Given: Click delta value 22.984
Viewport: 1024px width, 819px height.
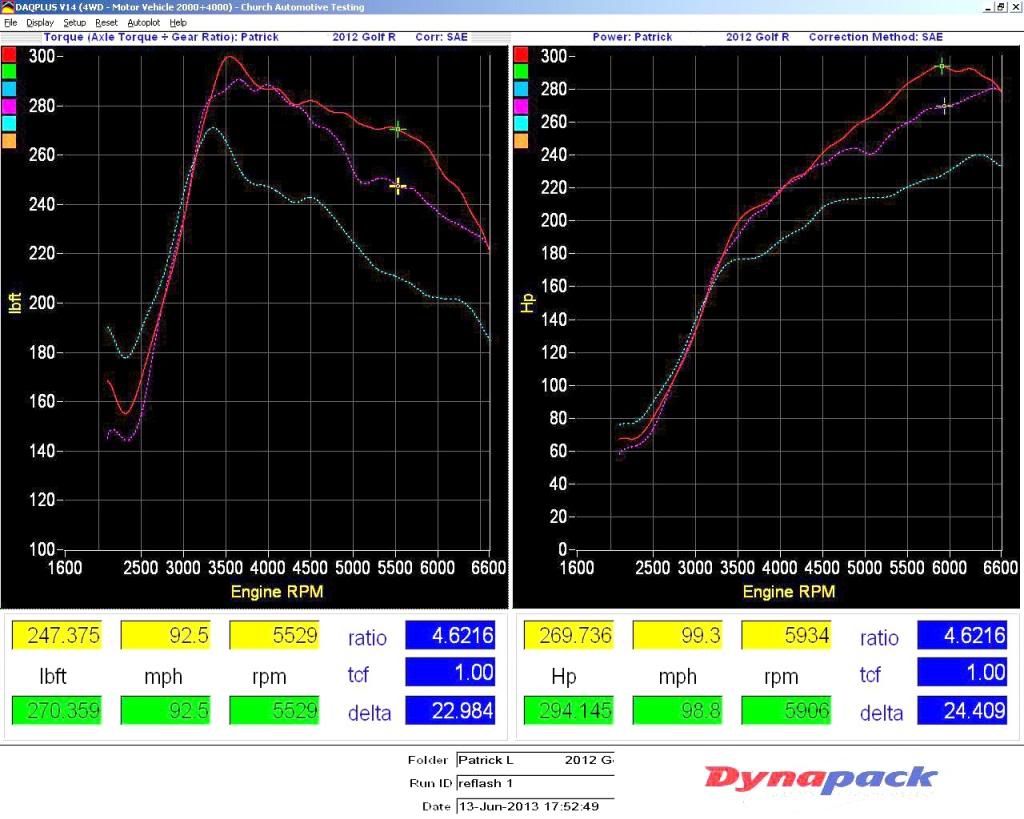Looking at the screenshot, I should (x=450, y=710).
